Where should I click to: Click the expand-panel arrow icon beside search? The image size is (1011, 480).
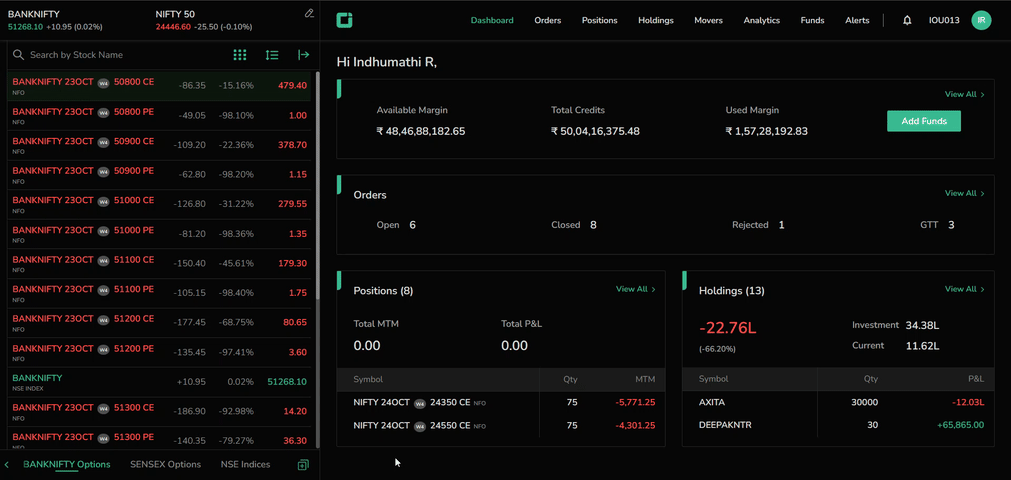[x=303, y=55]
